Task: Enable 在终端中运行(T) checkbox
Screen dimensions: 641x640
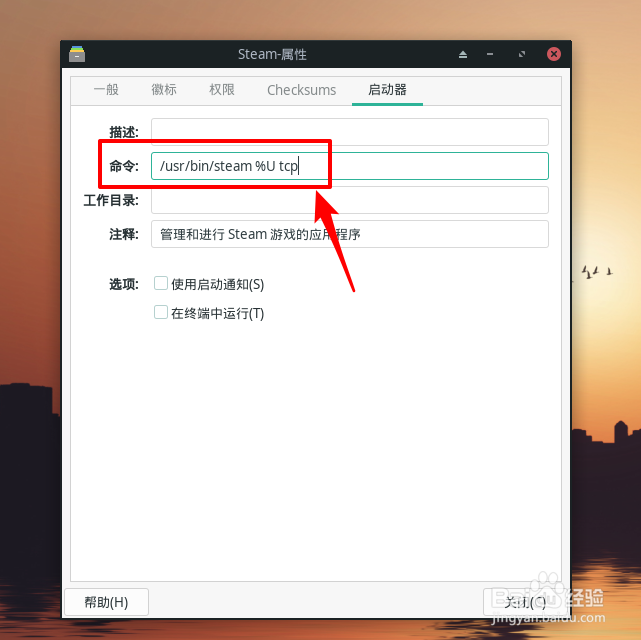Action: 161,312
